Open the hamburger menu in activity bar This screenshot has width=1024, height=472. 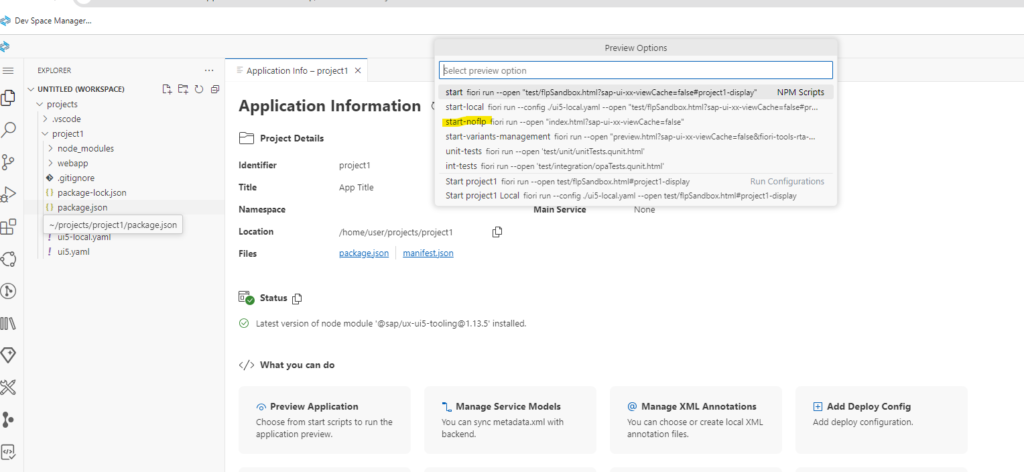(8, 70)
